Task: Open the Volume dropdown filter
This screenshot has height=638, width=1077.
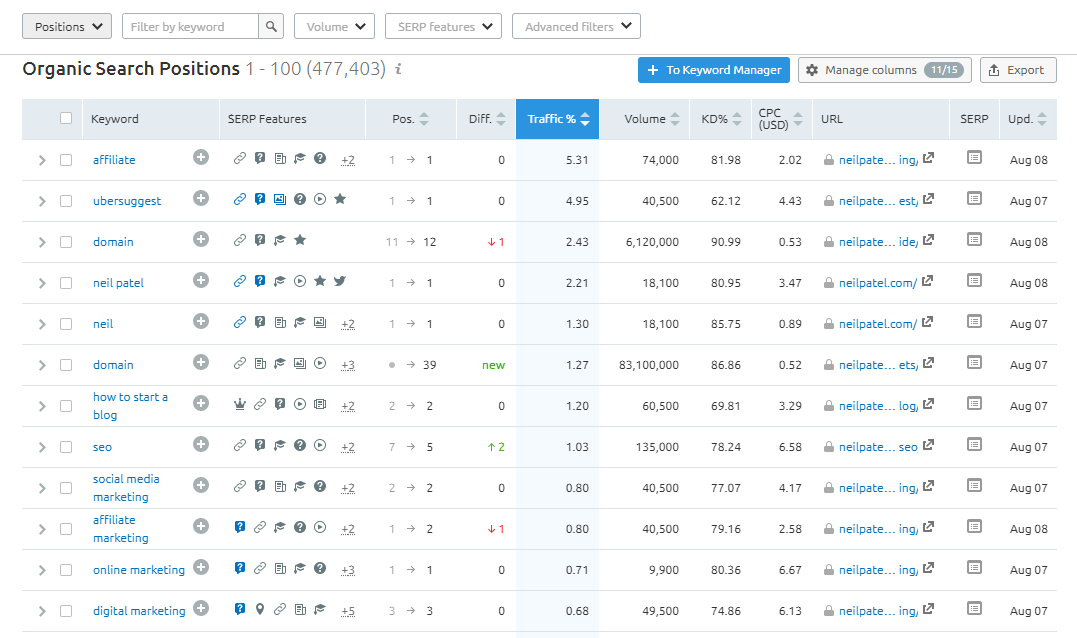Action: [x=335, y=27]
